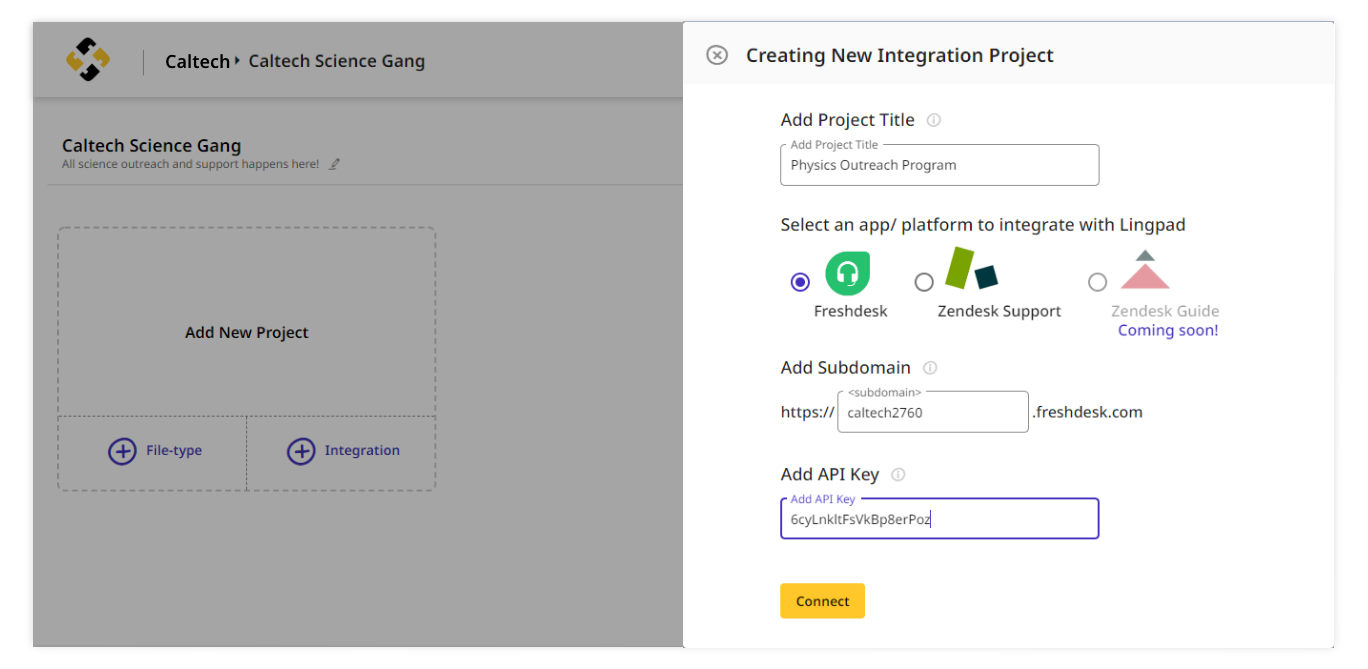Click 'Select an app/ platform to integrate' text
The height and width of the screenshot is (669, 1368).
click(983, 225)
